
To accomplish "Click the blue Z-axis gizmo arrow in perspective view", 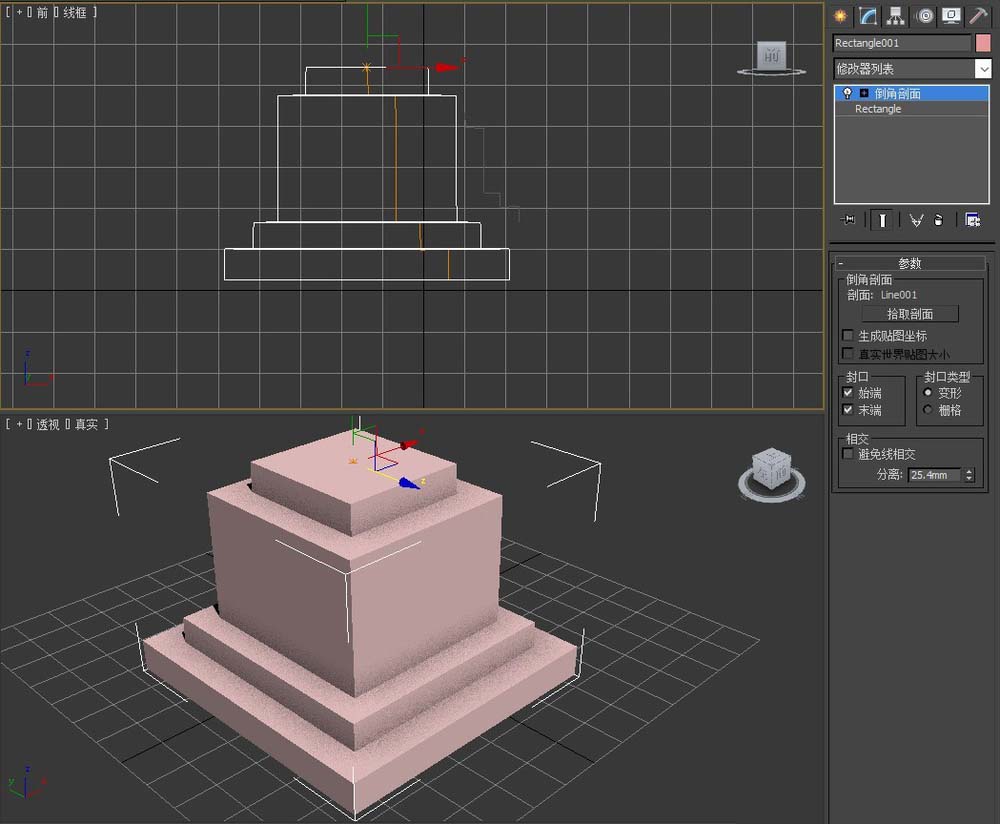I will pos(409,483).
